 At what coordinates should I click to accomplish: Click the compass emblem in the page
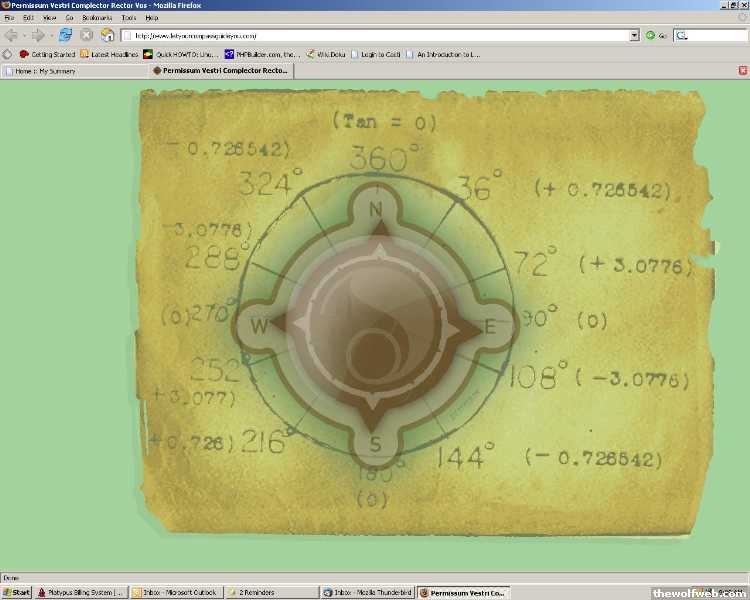click(x=376, y=326)
